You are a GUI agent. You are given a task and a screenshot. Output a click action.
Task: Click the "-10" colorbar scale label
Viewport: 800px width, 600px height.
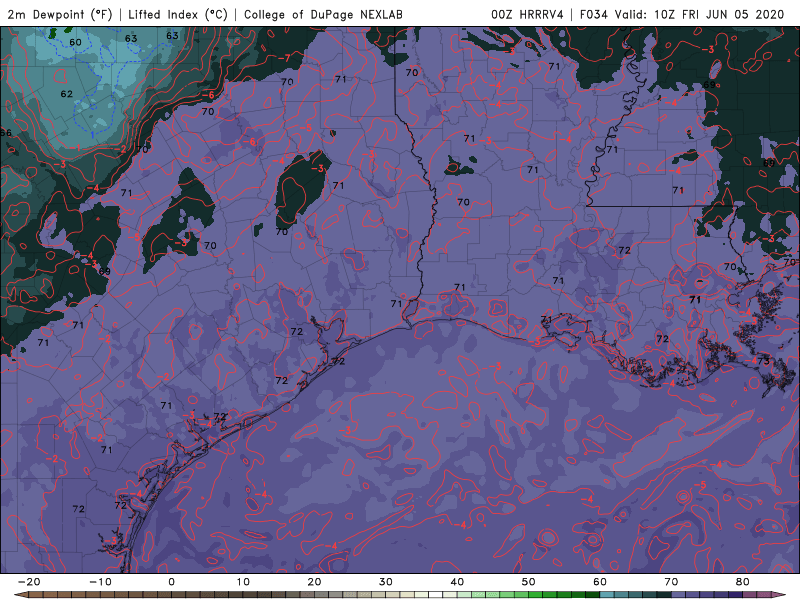click(x=100, y=582)
